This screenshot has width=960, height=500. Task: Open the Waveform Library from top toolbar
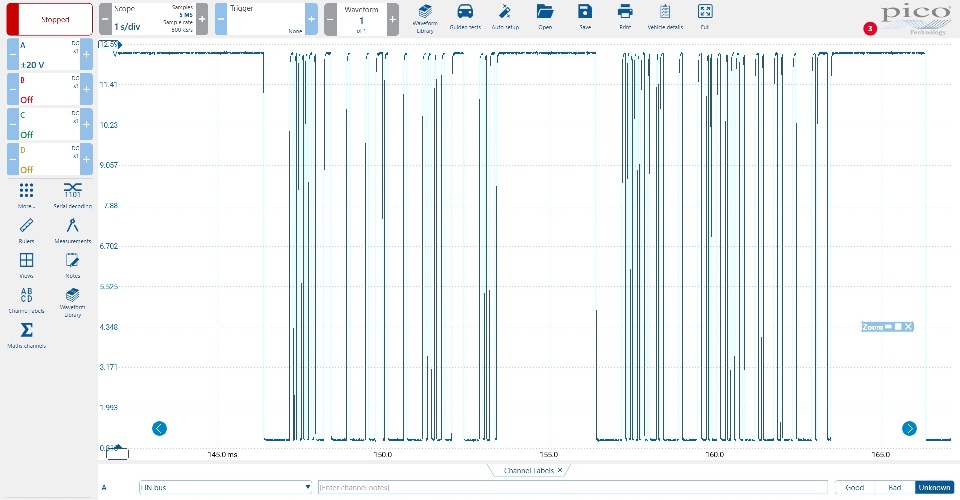(425, 18)
